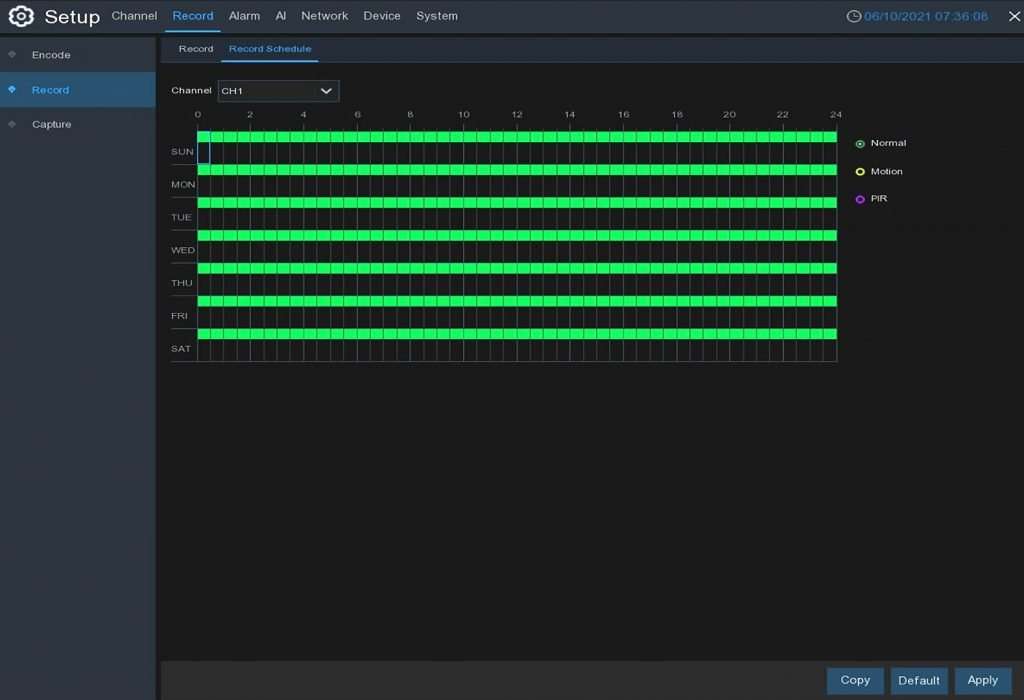The width and height of the screenshot is (1024, 700).
Task: Open the System menu
Action: 437,16
